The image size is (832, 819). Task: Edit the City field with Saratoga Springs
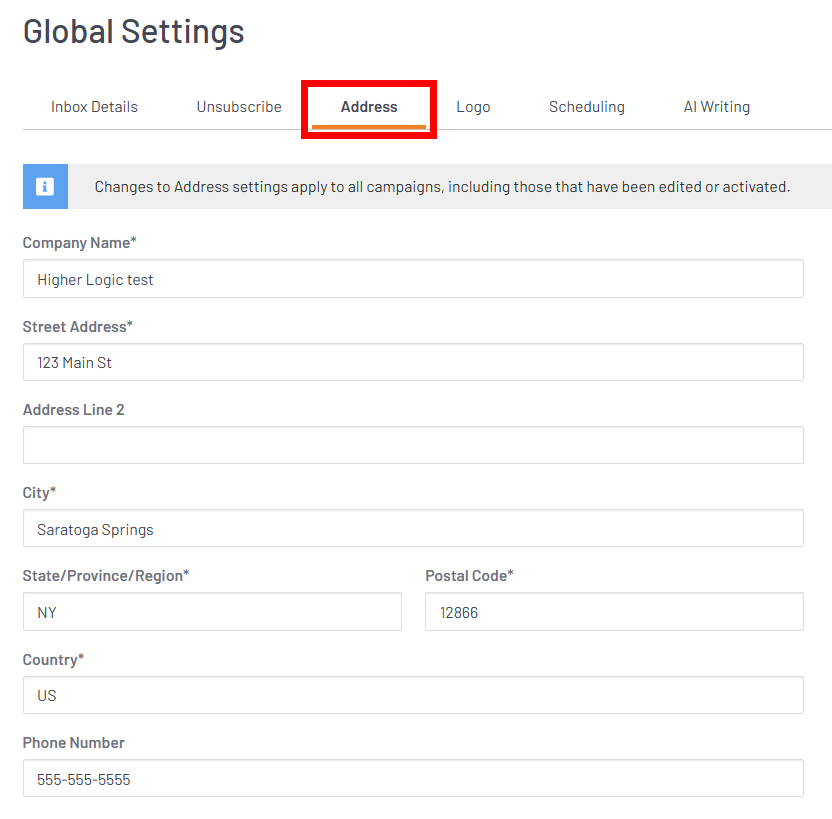[413, 528]
